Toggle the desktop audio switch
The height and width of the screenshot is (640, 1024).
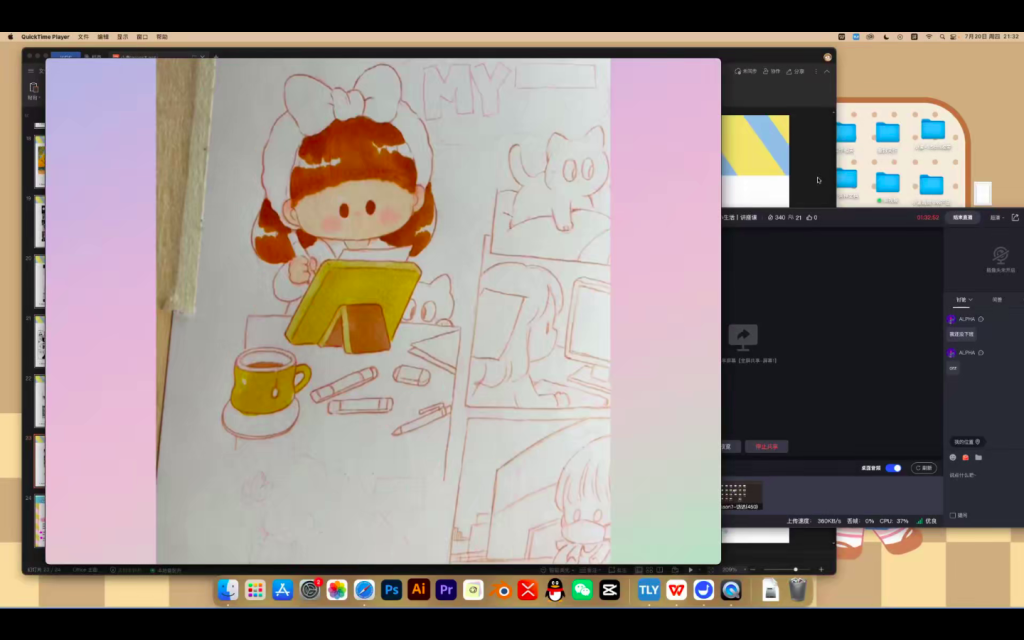(893, 468)
